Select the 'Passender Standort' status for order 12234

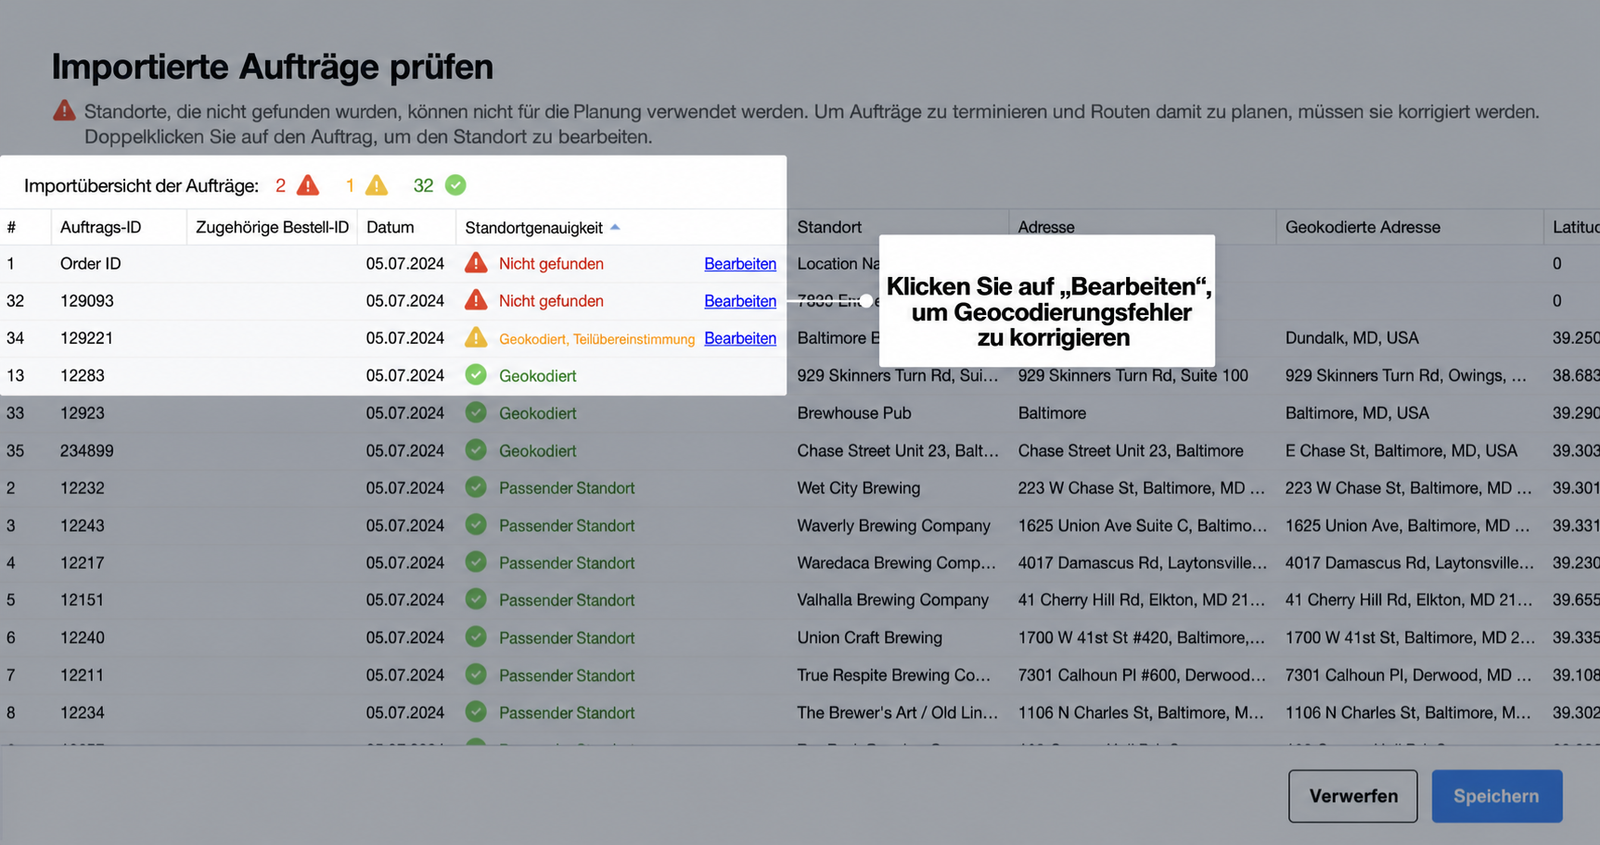[567, 713]
